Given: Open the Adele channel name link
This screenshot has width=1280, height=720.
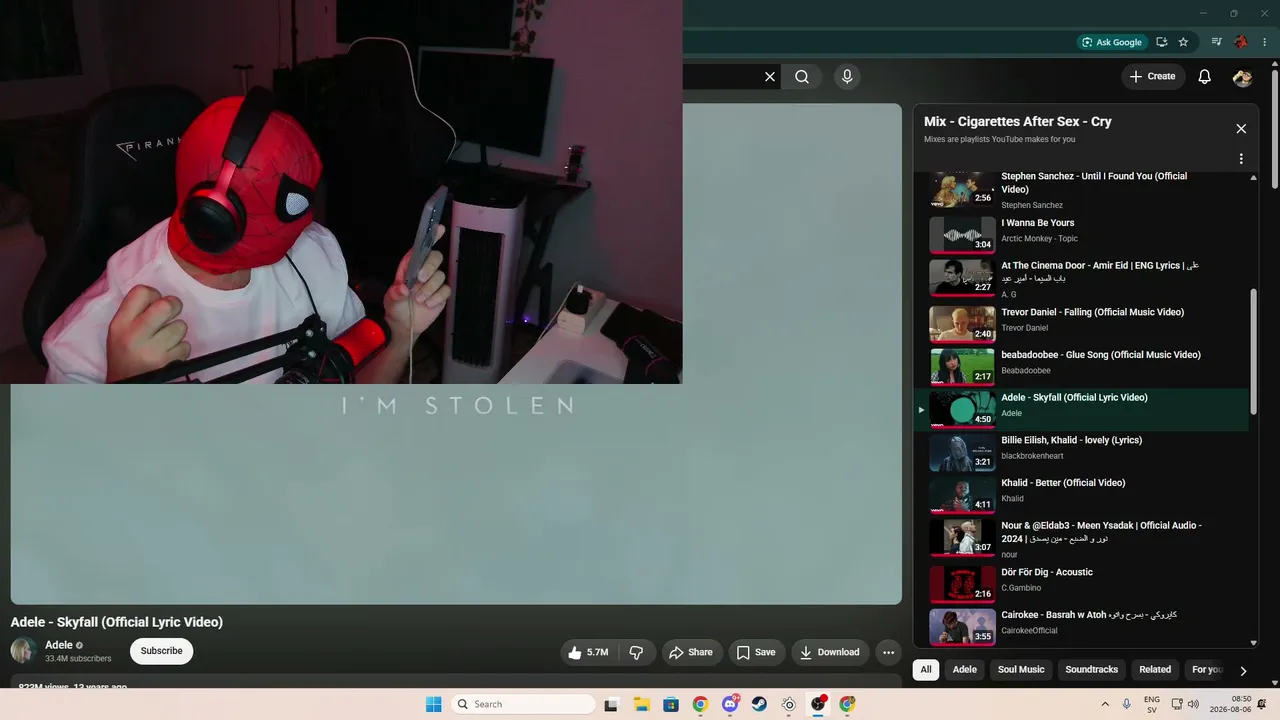Looking at the screenshot, I should coord(59,645).
